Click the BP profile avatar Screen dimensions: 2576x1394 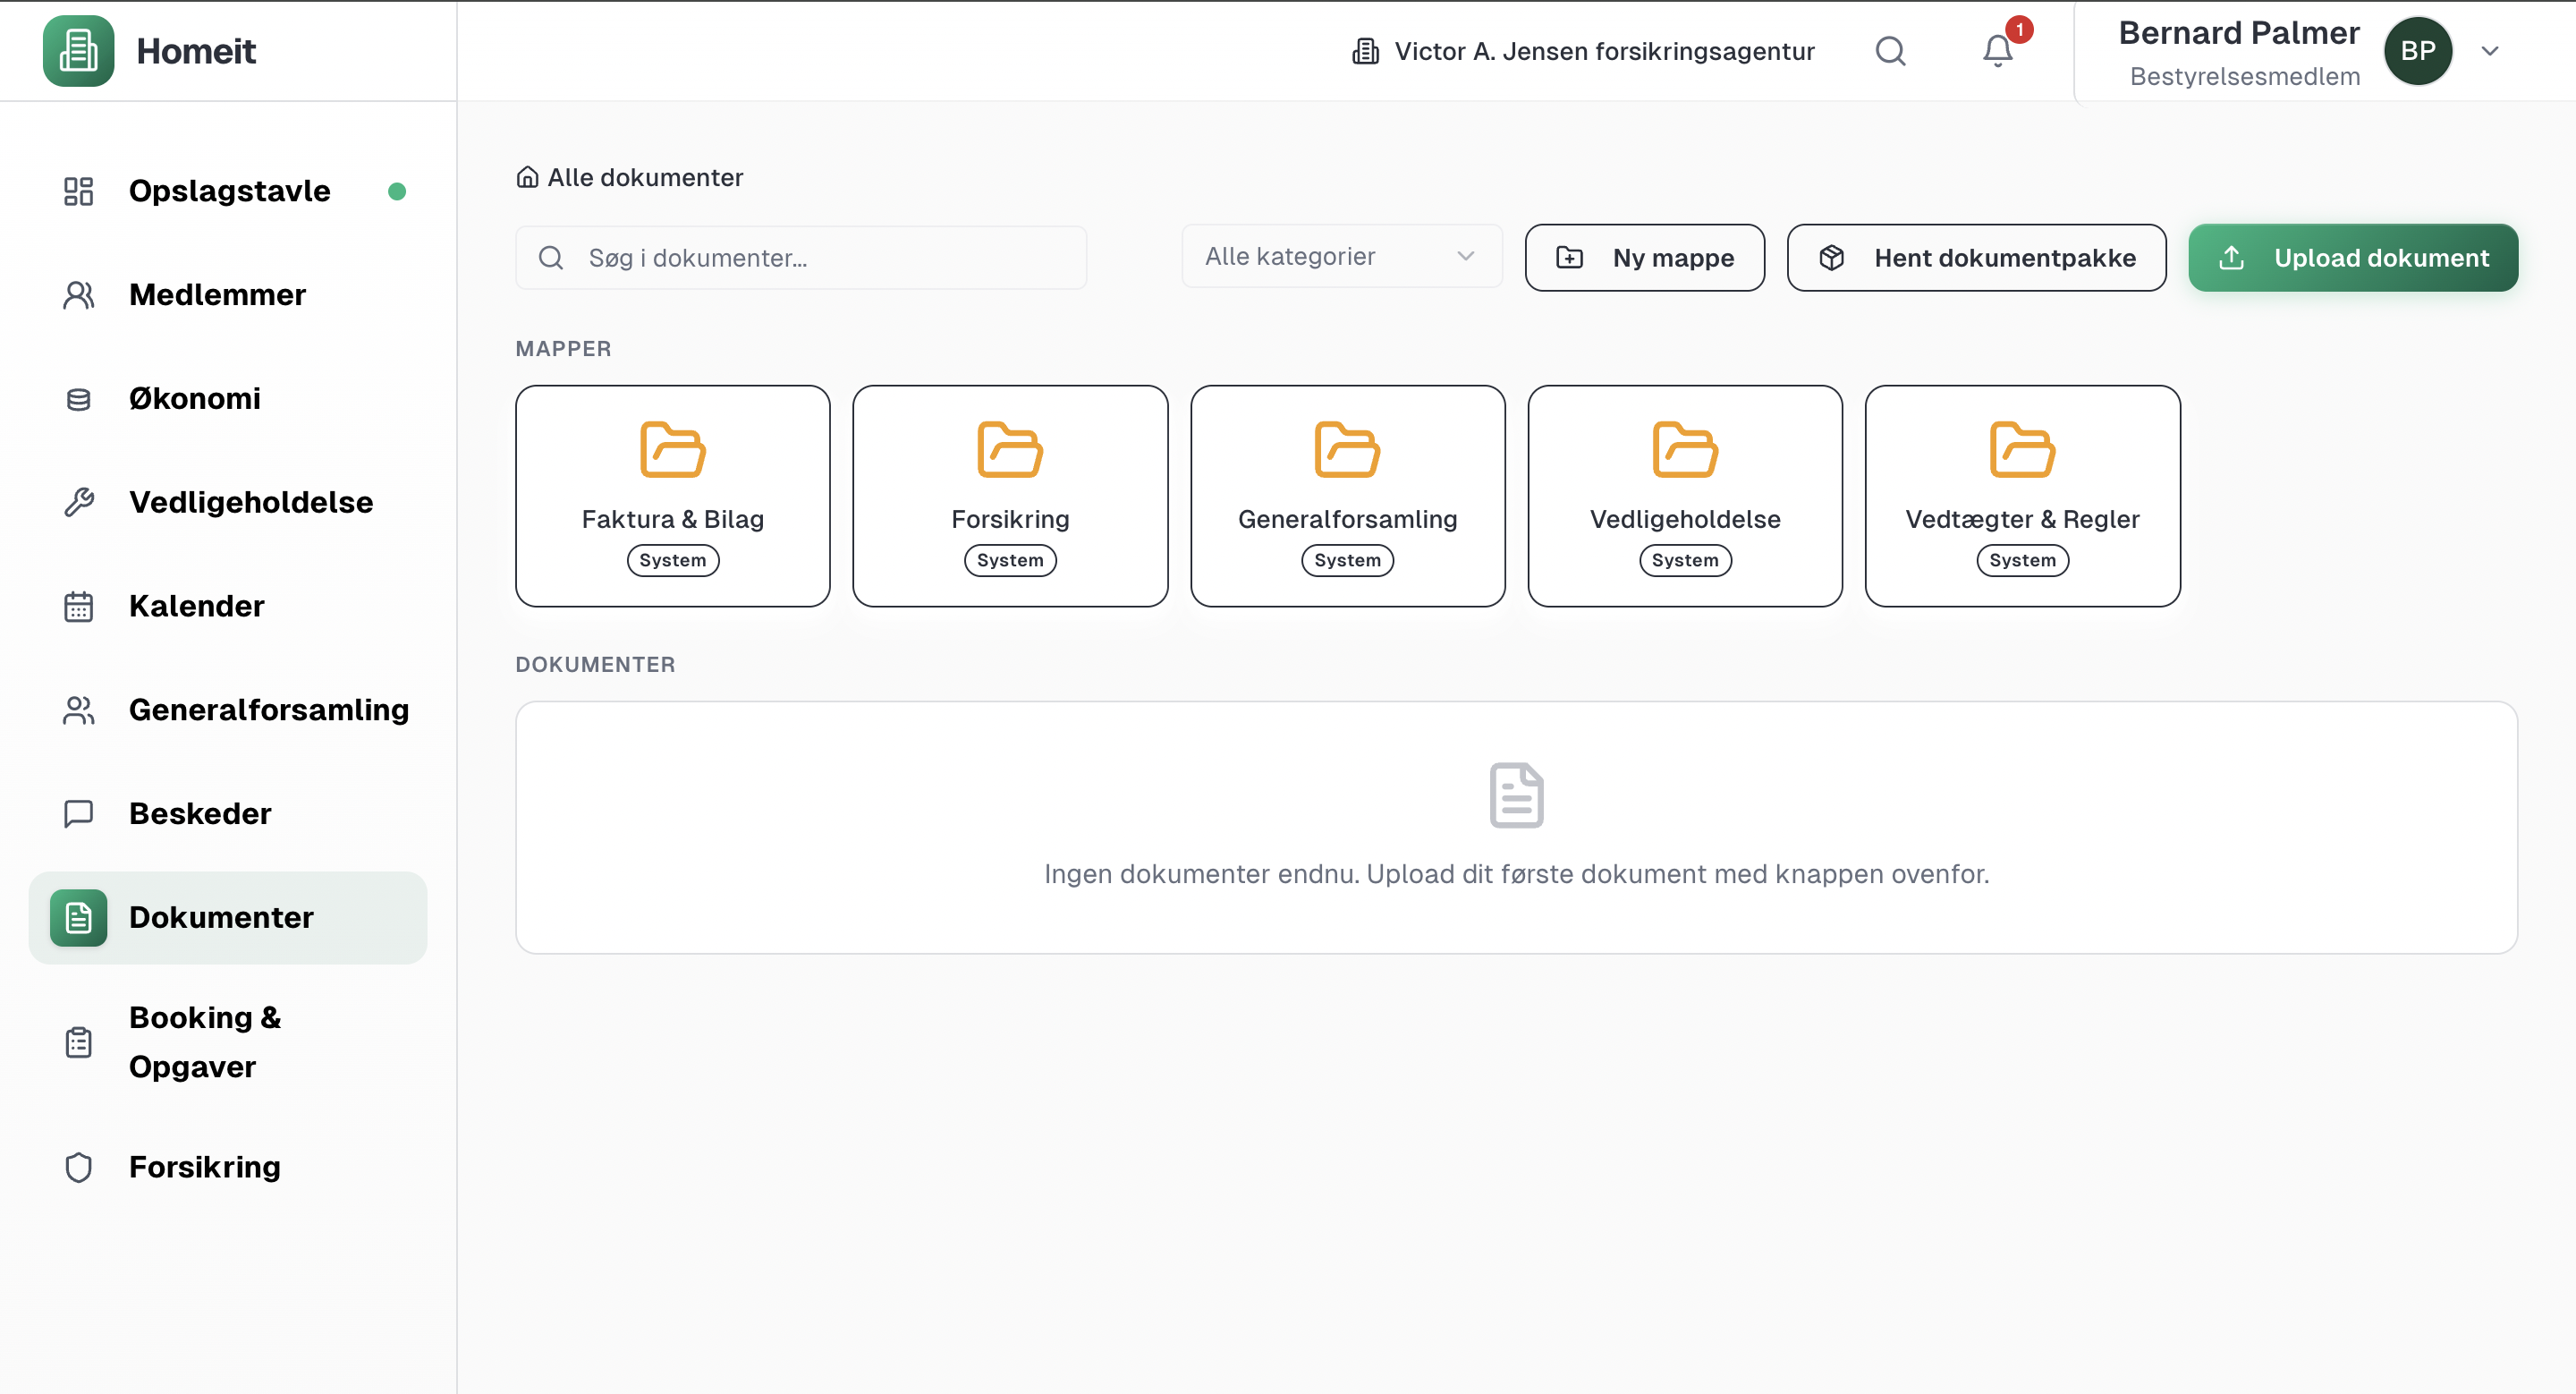pyautogui.click(x=2419, y=51)
